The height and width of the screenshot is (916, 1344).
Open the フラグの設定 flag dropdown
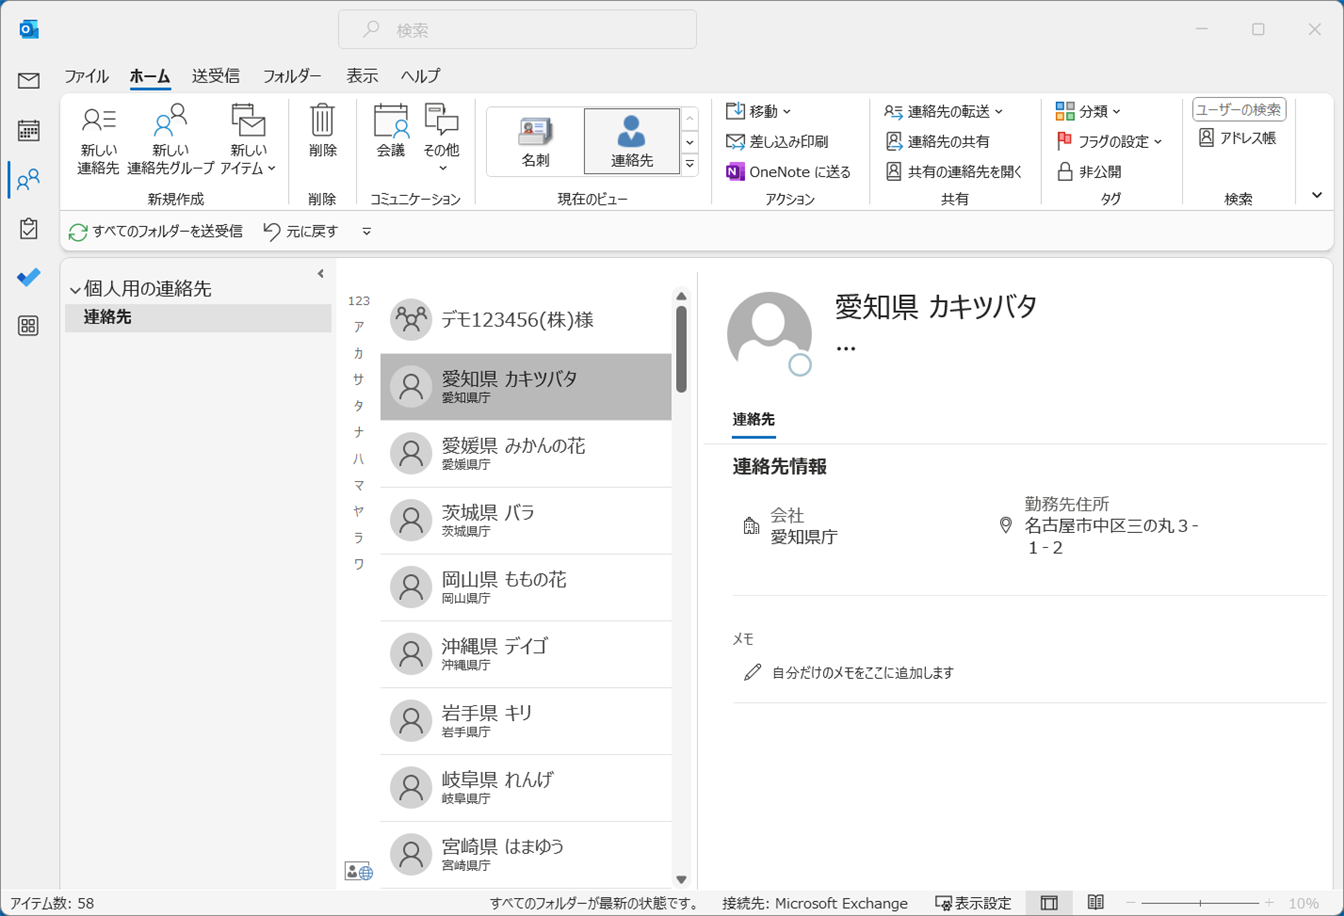coord(1110,142)
